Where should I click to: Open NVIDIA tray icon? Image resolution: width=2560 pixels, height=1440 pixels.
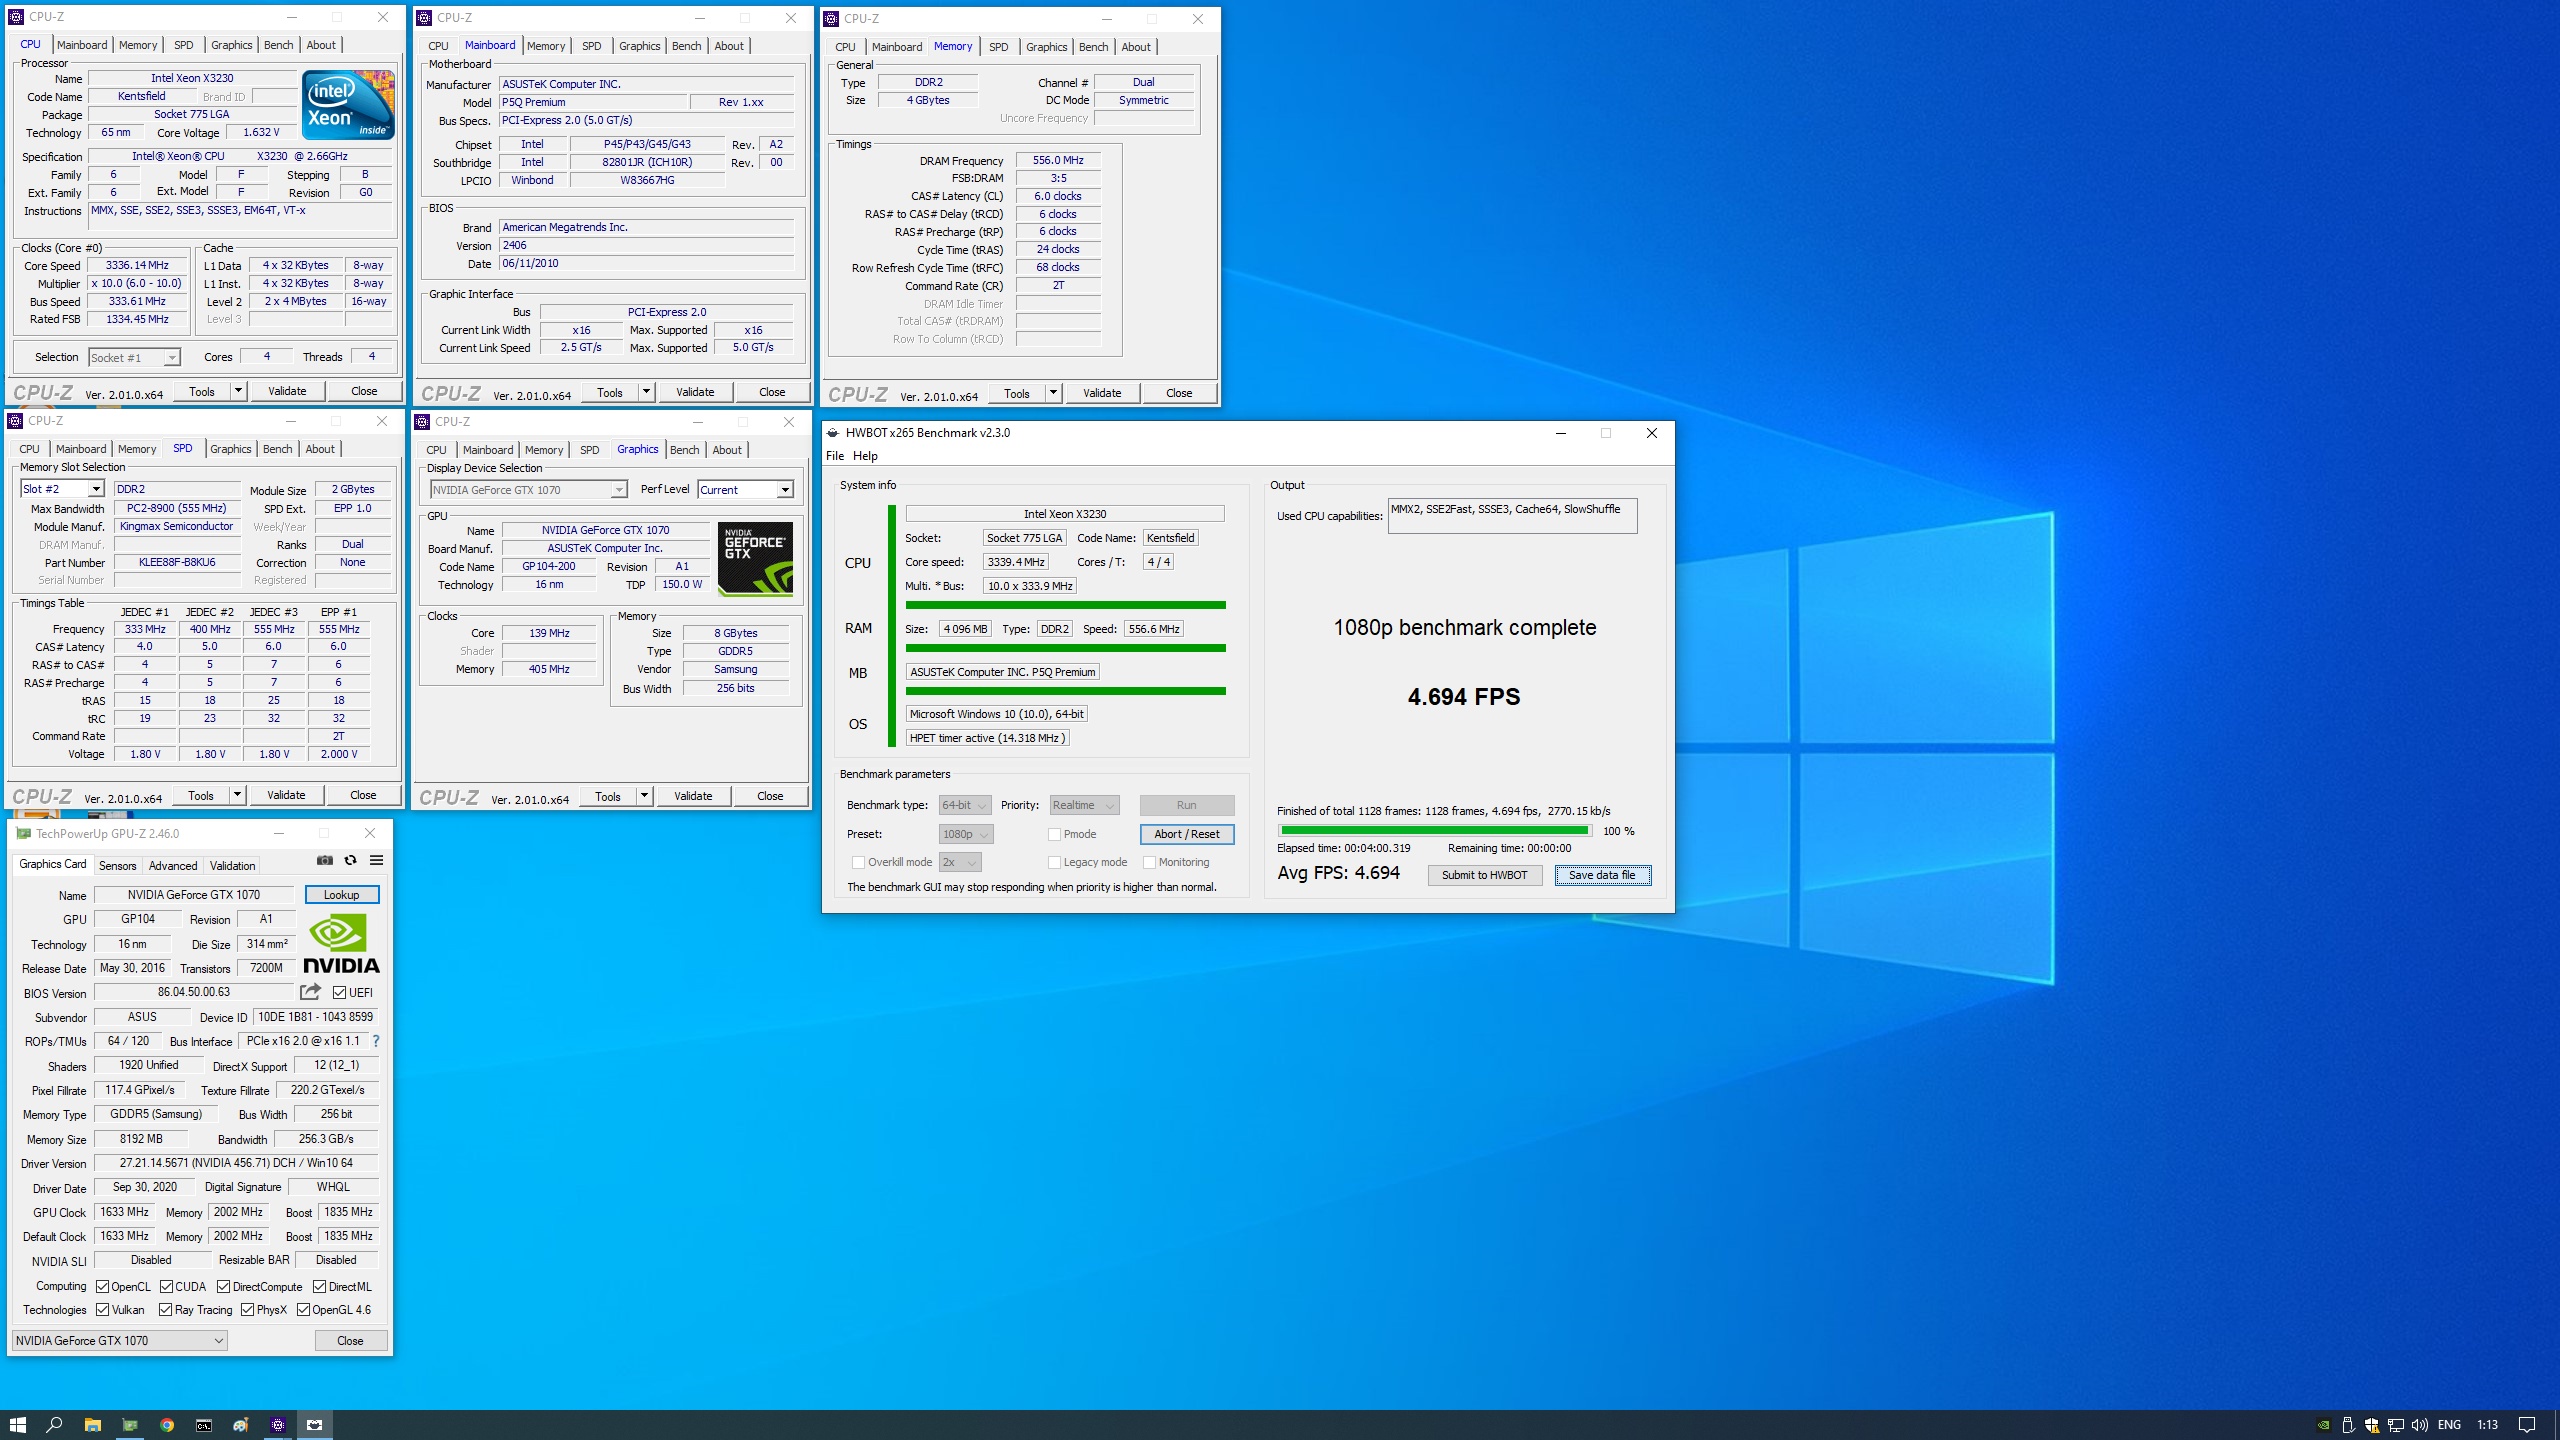point(2324,1425)
